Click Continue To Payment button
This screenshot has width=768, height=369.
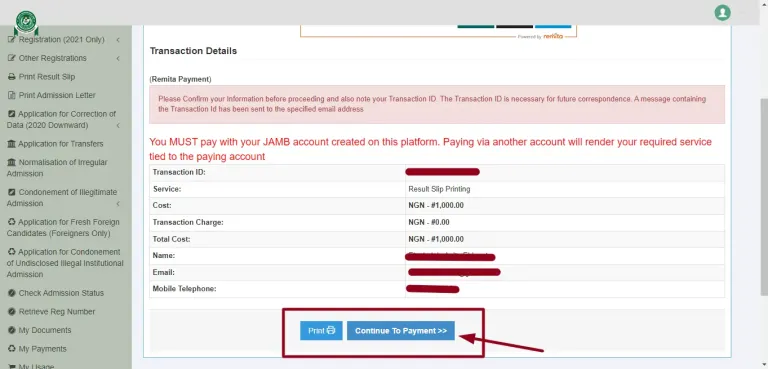click(401, 331)
